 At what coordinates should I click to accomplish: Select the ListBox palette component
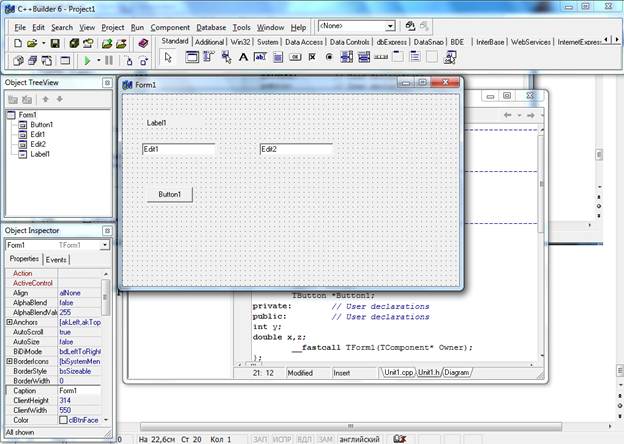[x=346, y=57]
